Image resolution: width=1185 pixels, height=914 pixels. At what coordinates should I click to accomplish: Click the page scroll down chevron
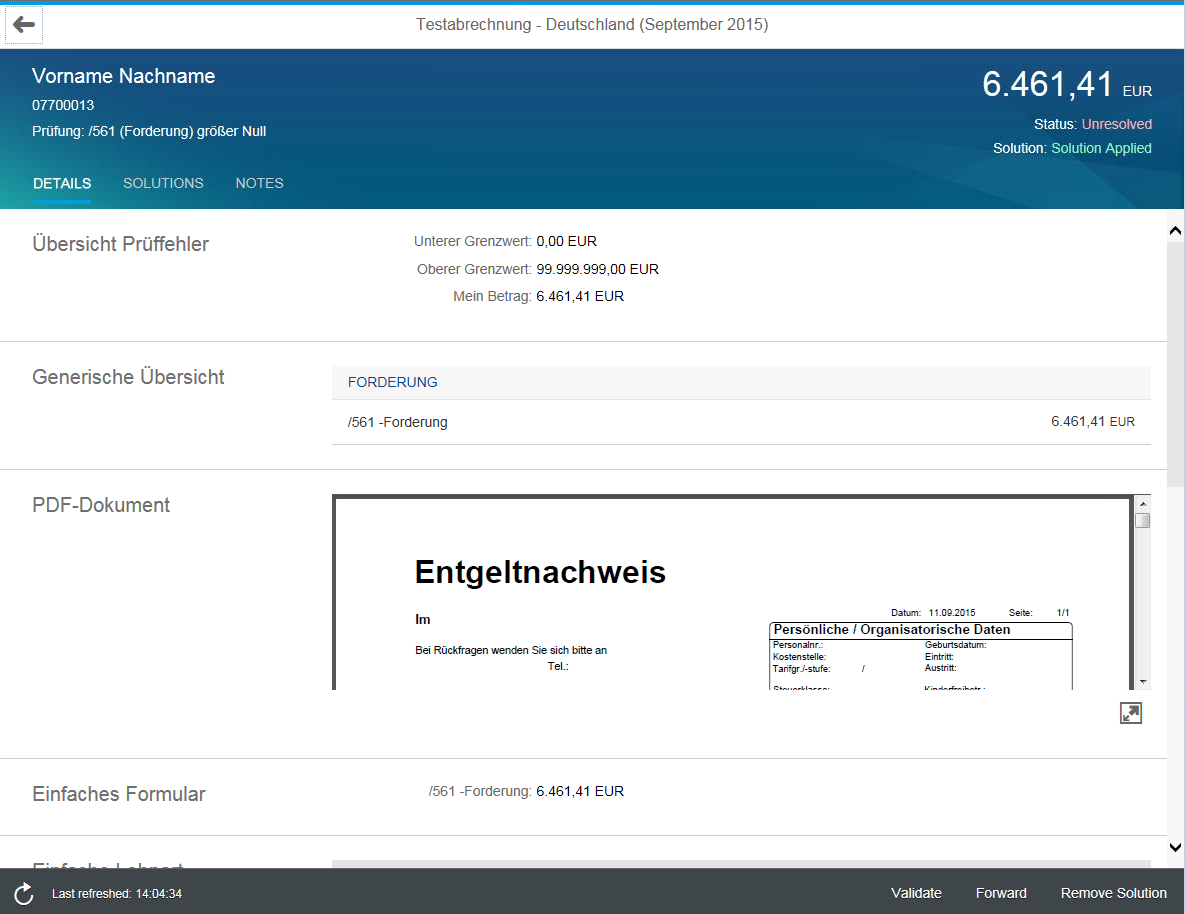(x=1175, y=847)
